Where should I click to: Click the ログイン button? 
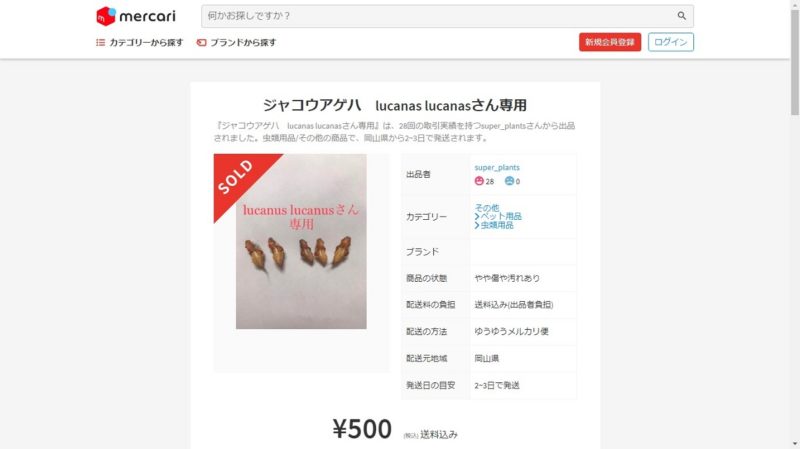670,42
